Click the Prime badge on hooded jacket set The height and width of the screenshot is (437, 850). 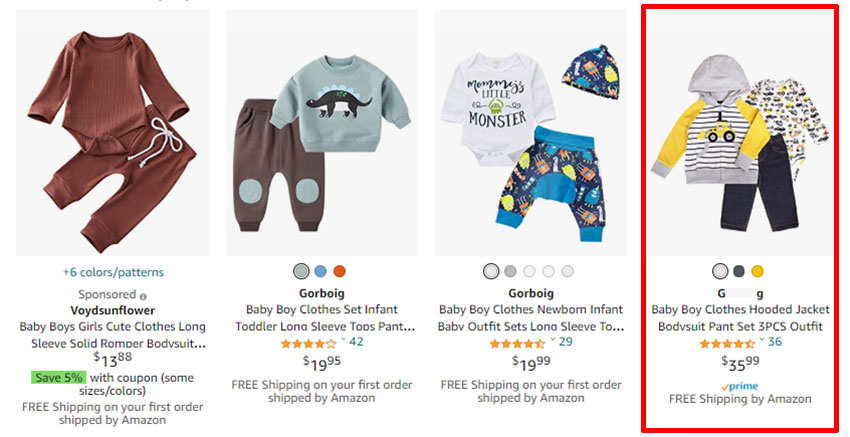(740, 386)
